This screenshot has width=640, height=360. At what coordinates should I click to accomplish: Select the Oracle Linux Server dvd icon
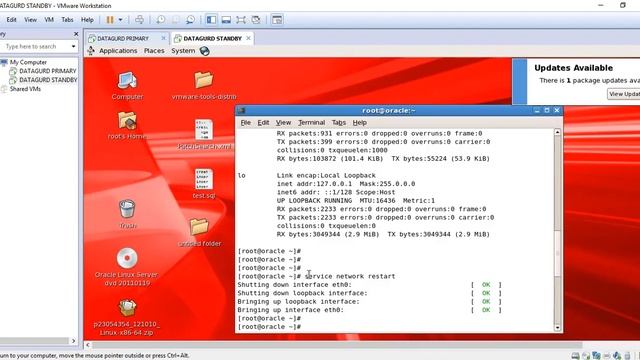127,267
